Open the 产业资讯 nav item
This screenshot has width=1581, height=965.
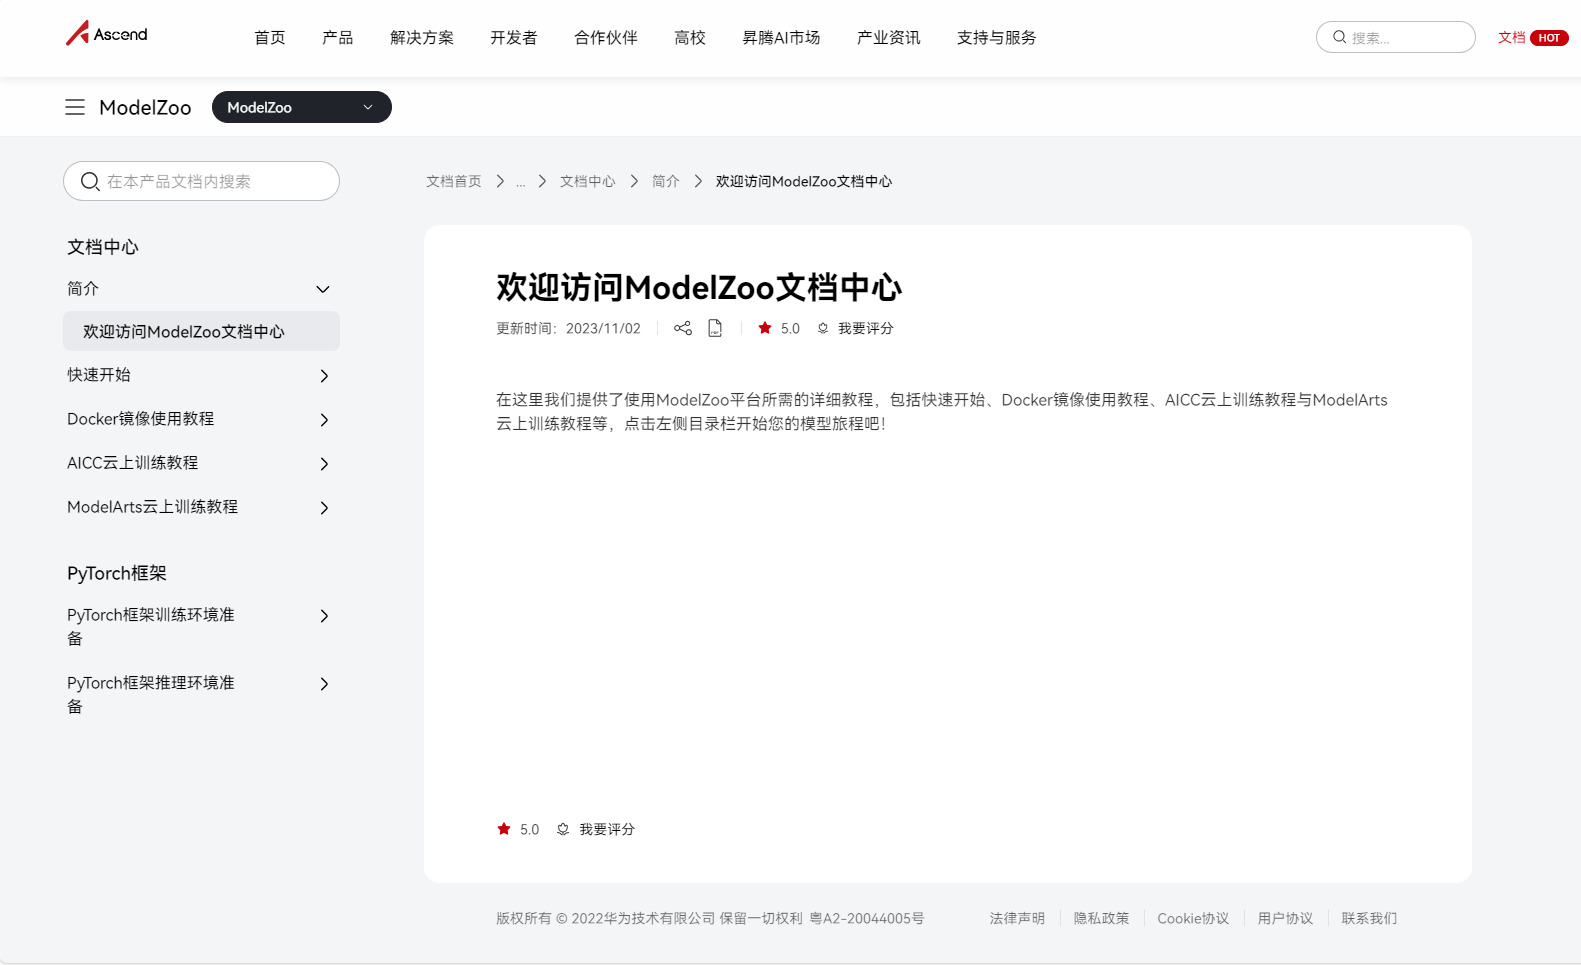pyautogui.click(x=889, y=37)
